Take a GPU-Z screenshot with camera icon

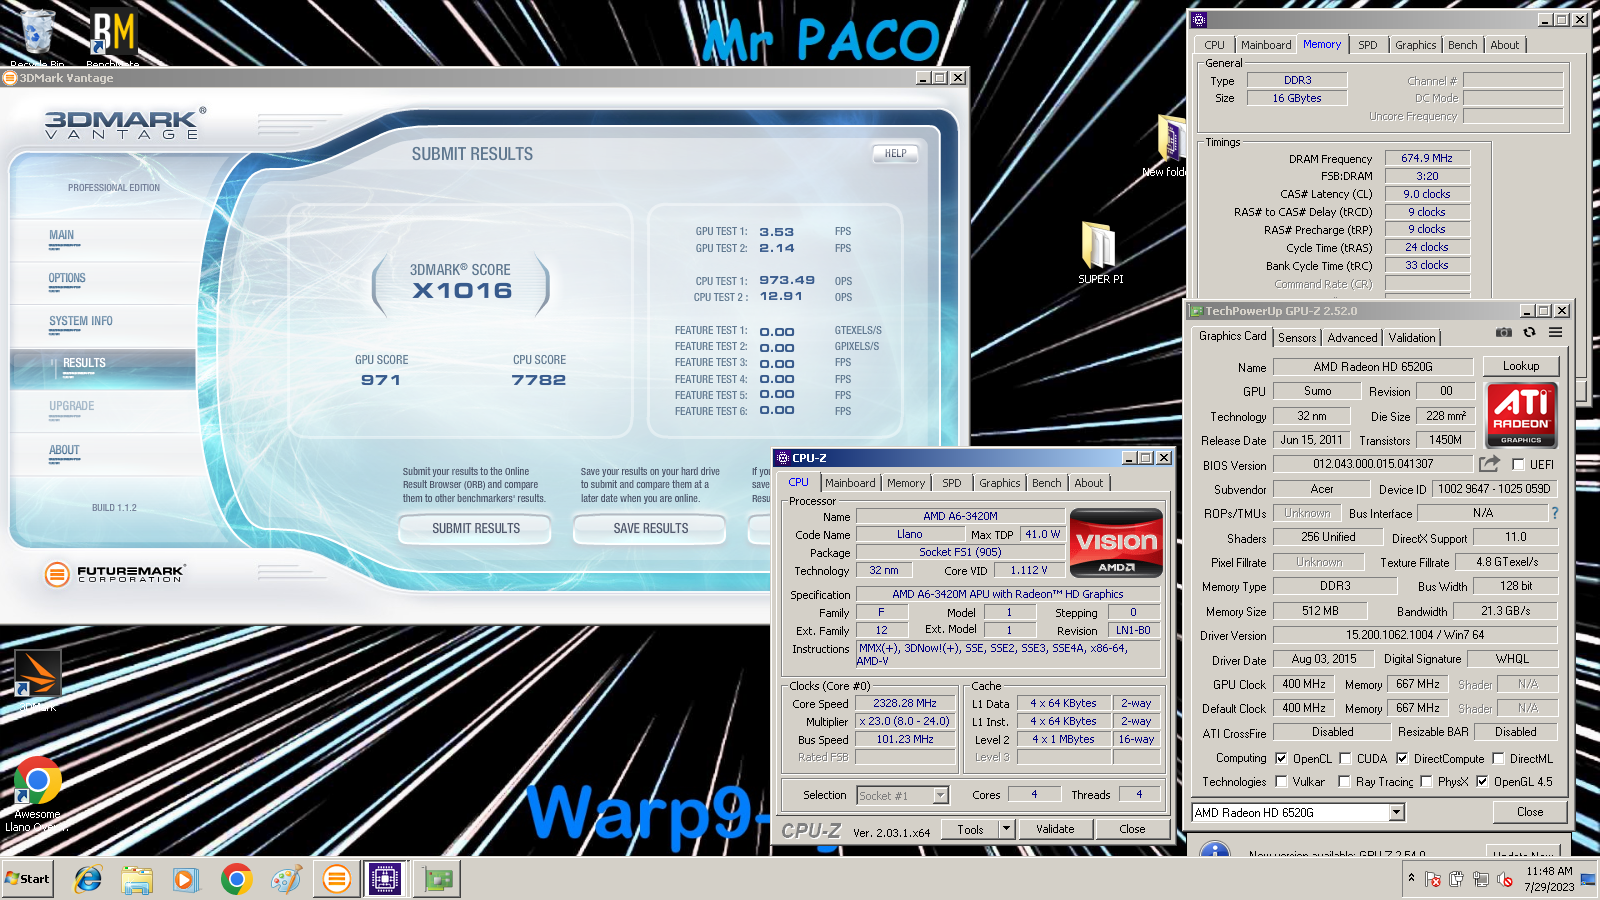[x=1503, y=332]
